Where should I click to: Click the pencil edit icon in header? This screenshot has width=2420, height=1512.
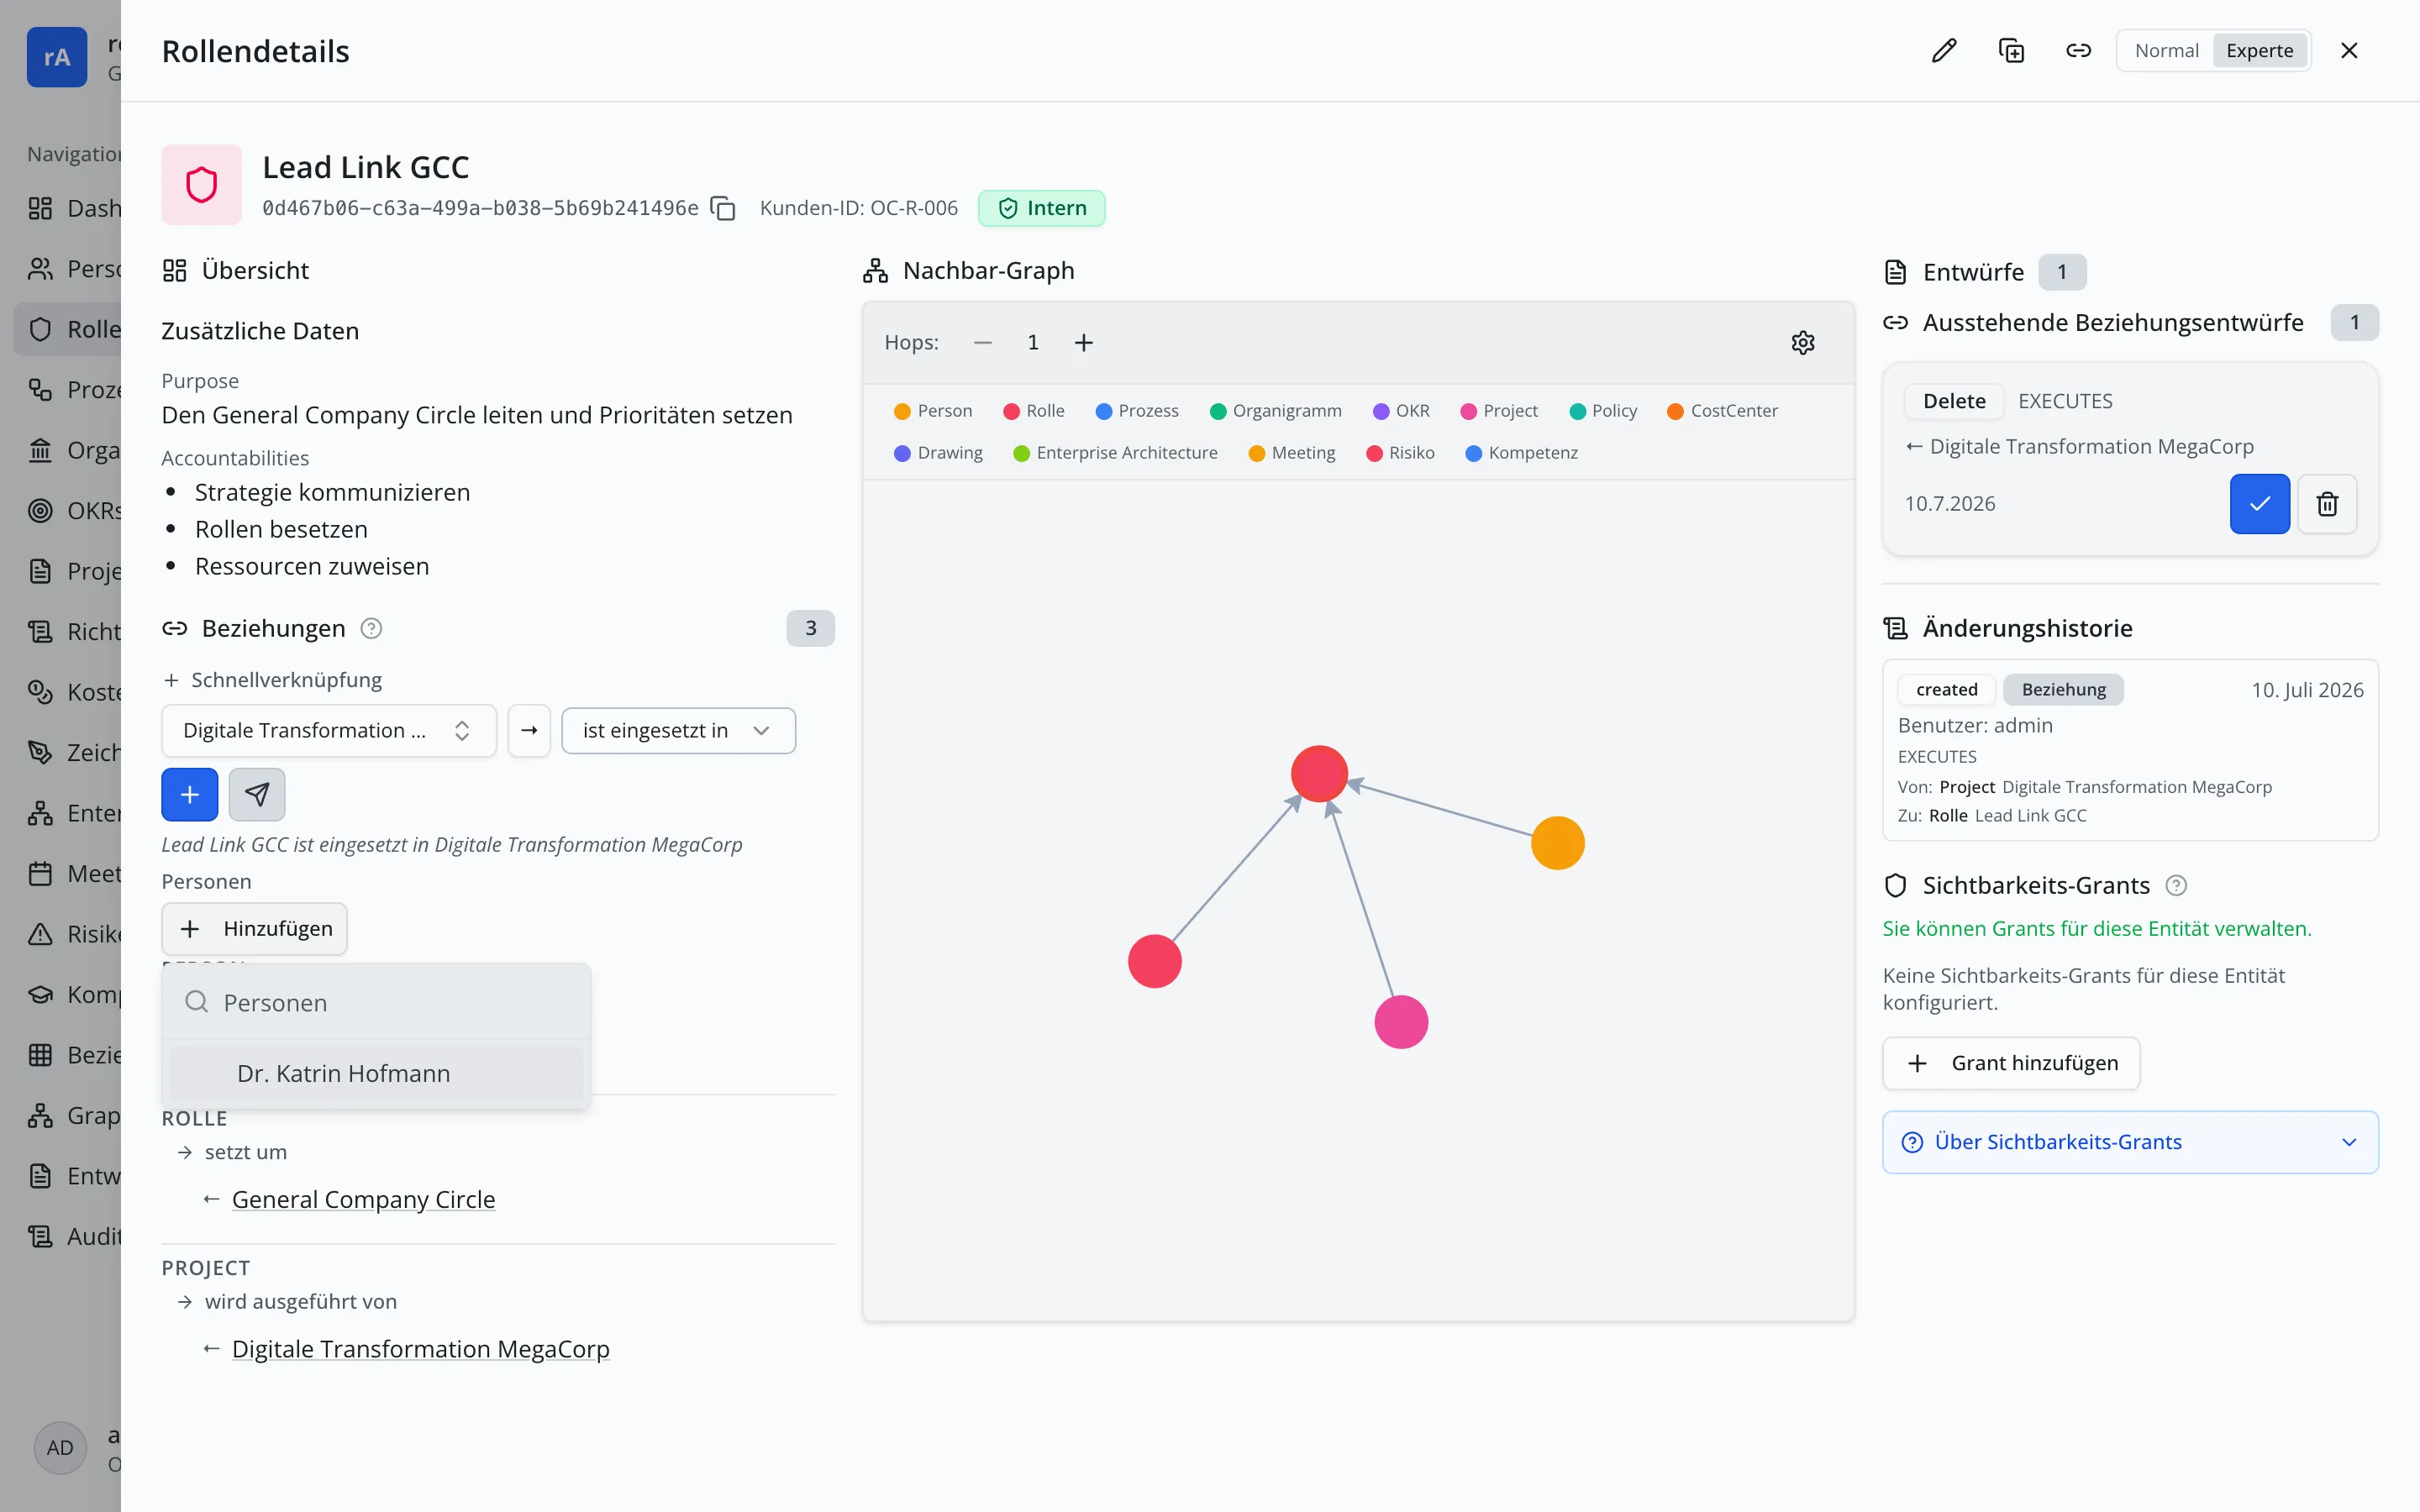pos(1944,51)
